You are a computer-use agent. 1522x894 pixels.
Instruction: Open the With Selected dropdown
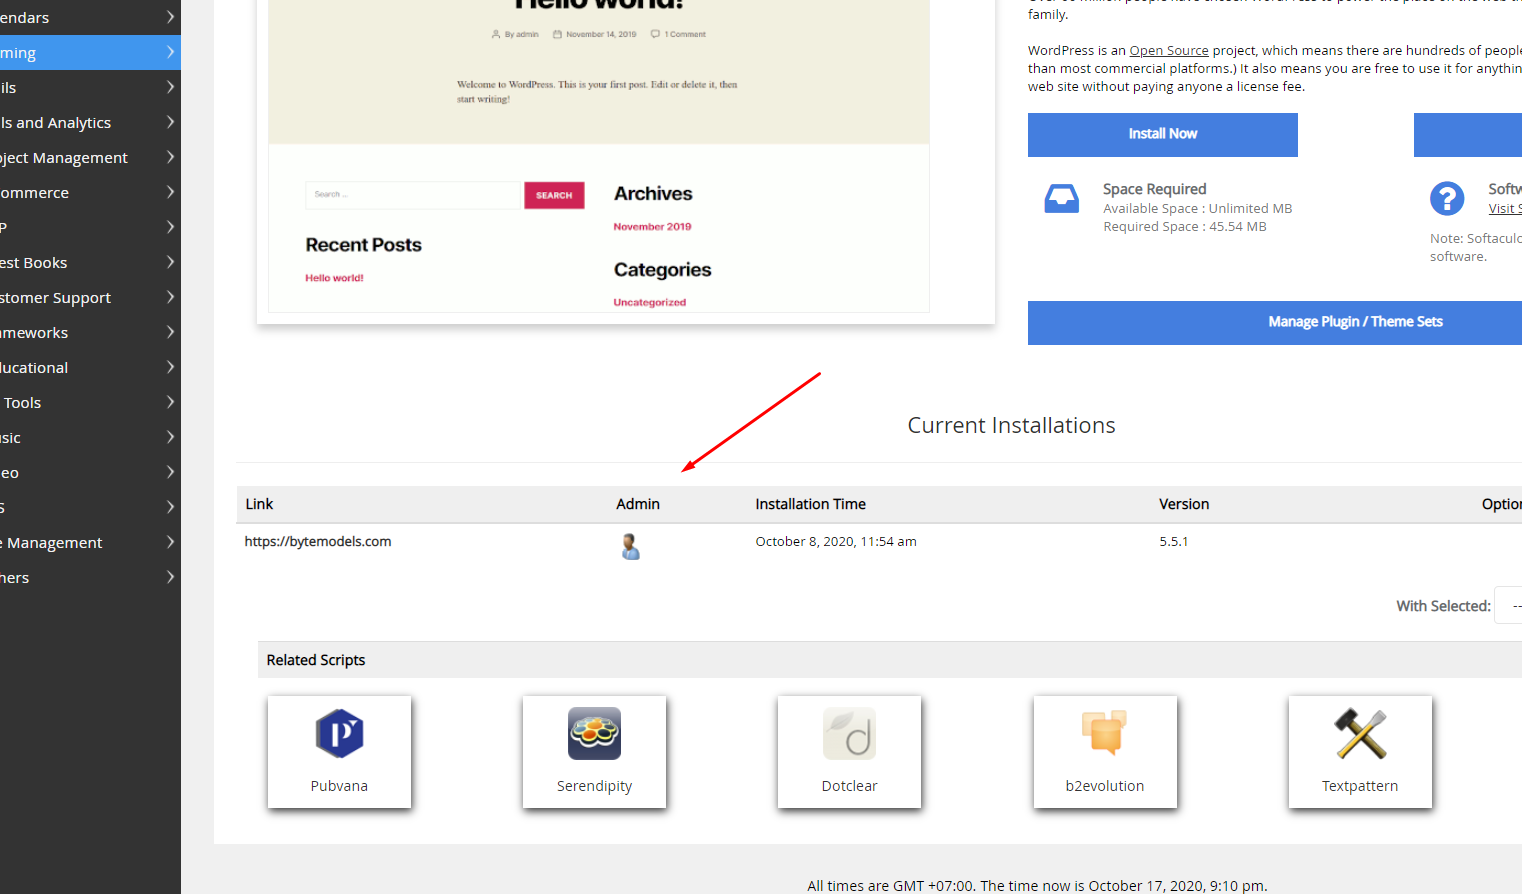1508,606
